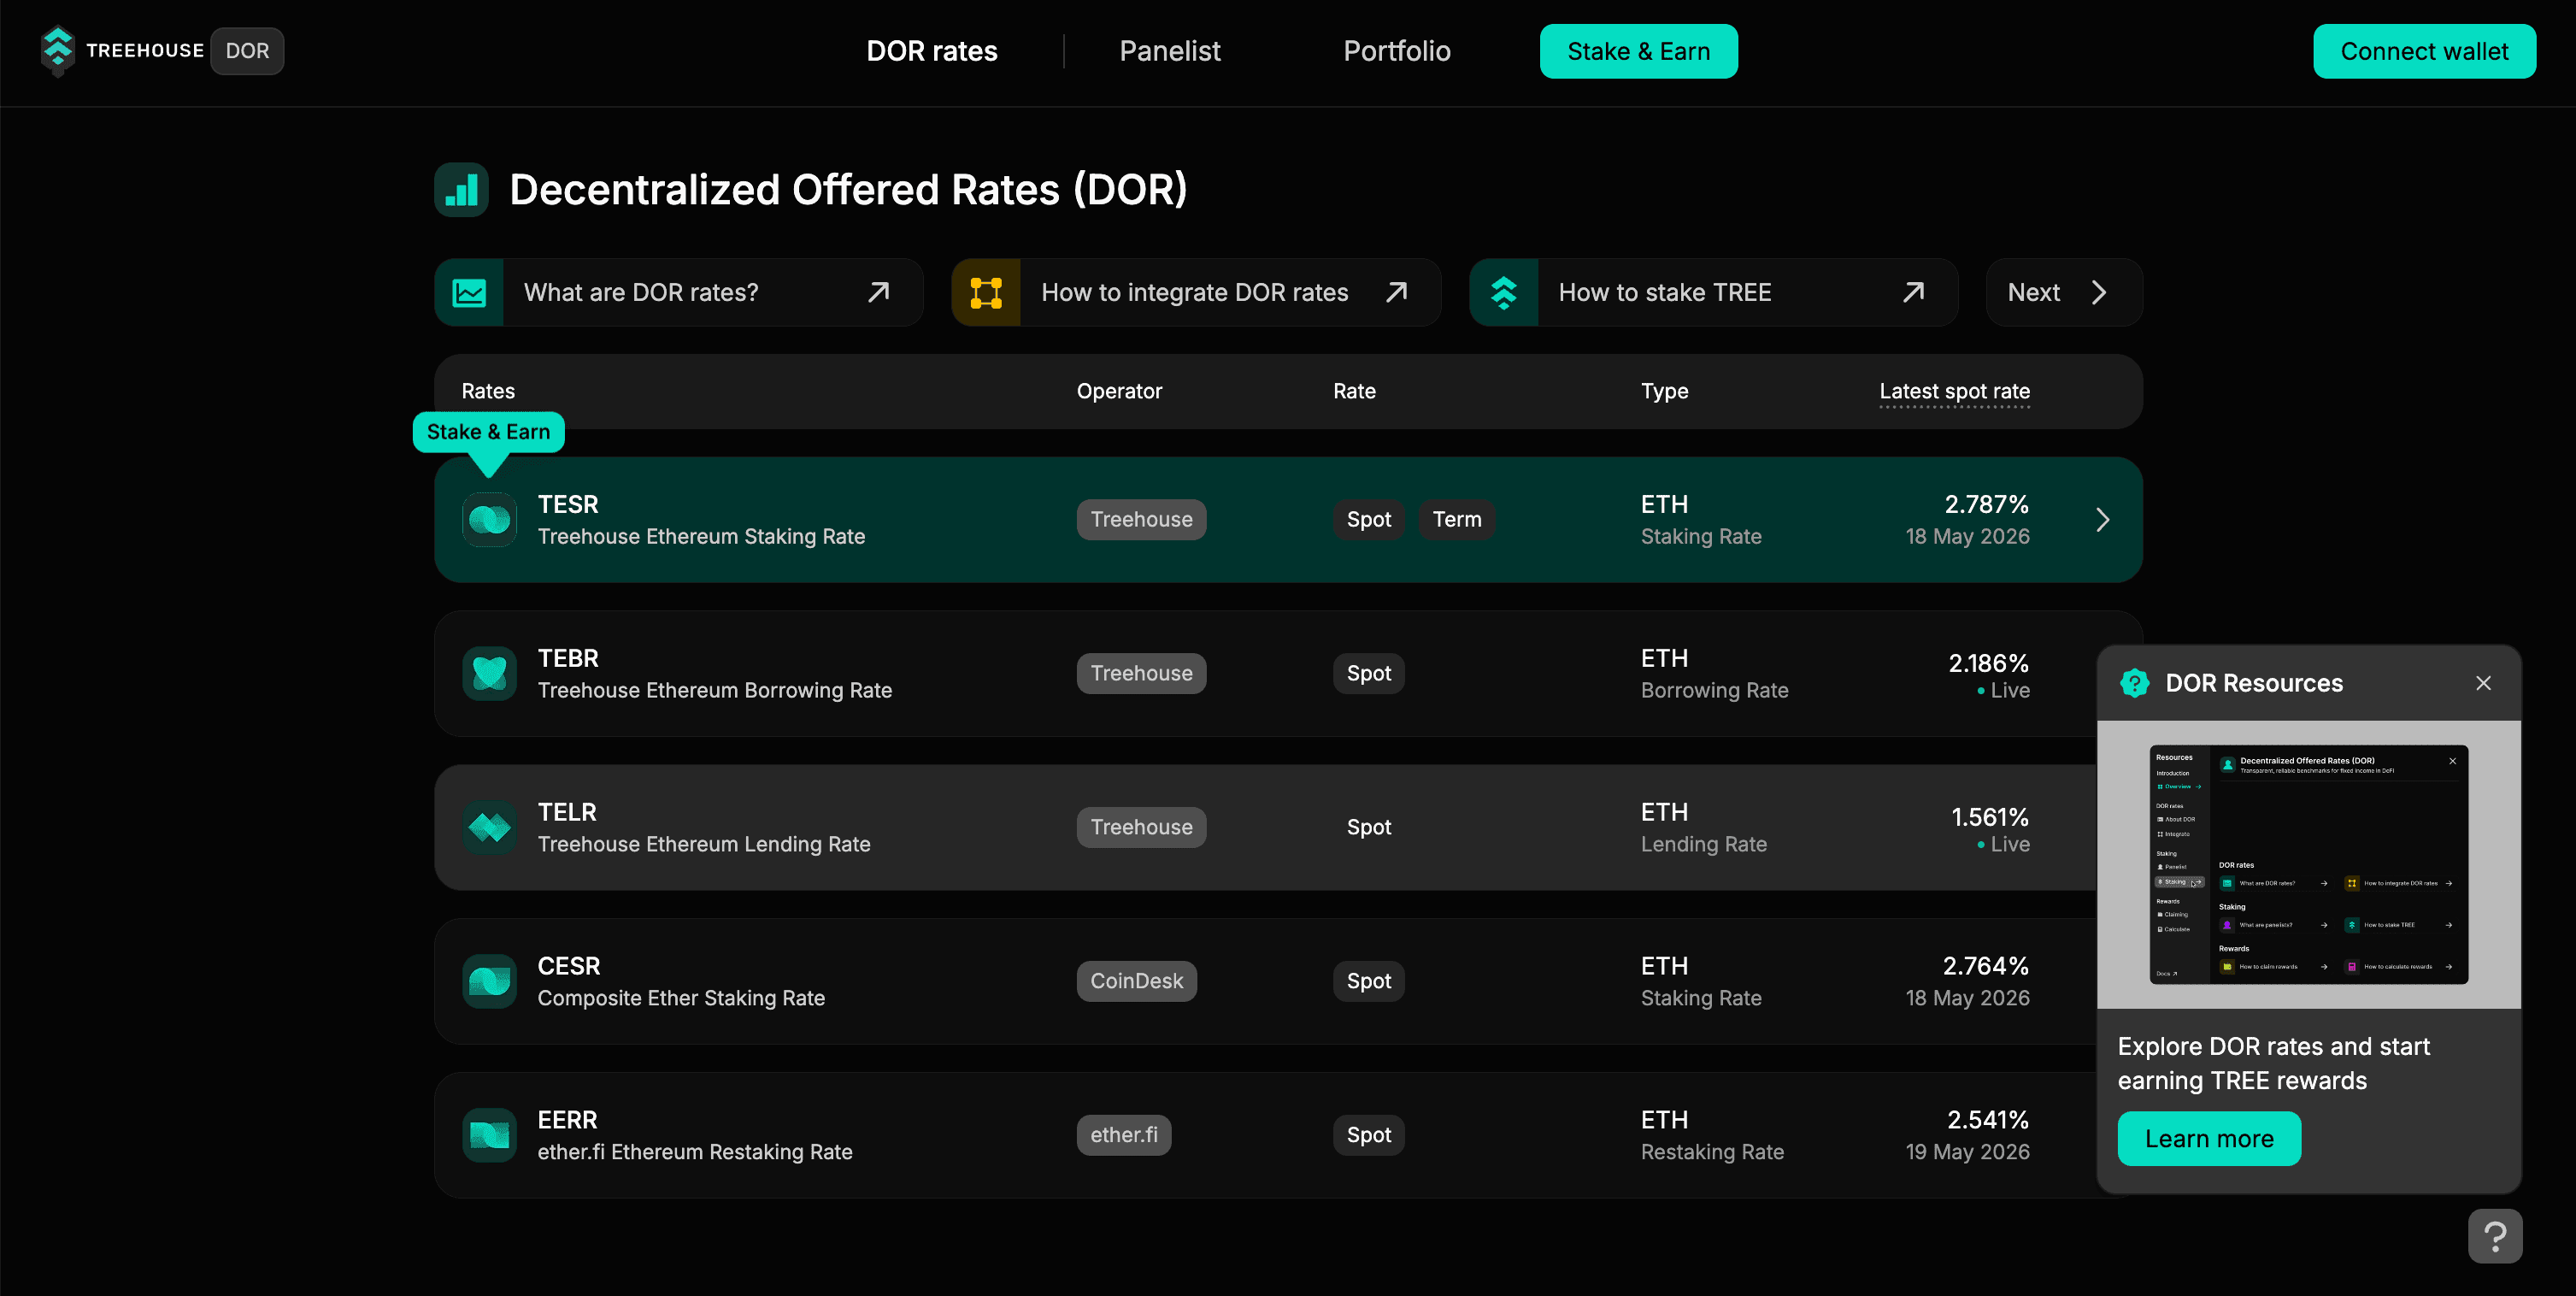Open 'How to stake TREE' link
The image size is (2576, 1296).
tap(1713, 293)
